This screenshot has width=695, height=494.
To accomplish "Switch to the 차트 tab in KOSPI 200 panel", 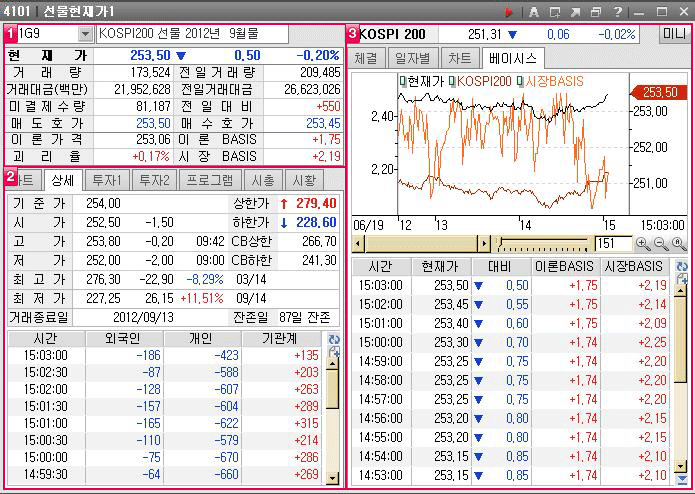I will 459,58.
